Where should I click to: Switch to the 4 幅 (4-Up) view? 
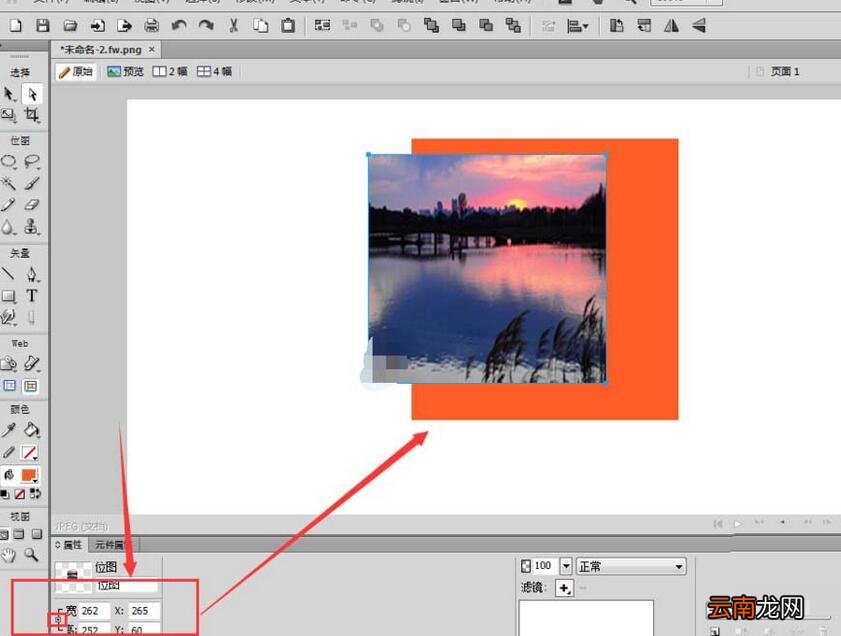click(x=215, y=71)
